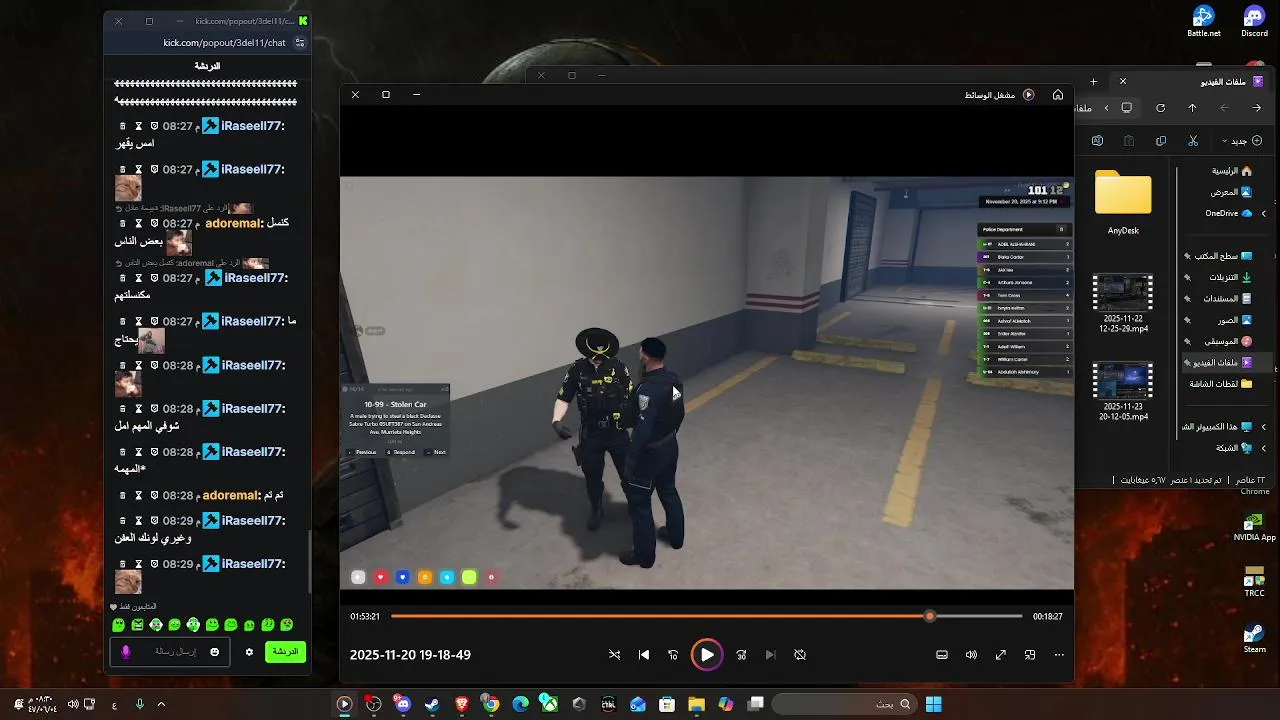Open Home in Explorer navigation pane
This screenshot has width=1280, height=720.
1231,171
